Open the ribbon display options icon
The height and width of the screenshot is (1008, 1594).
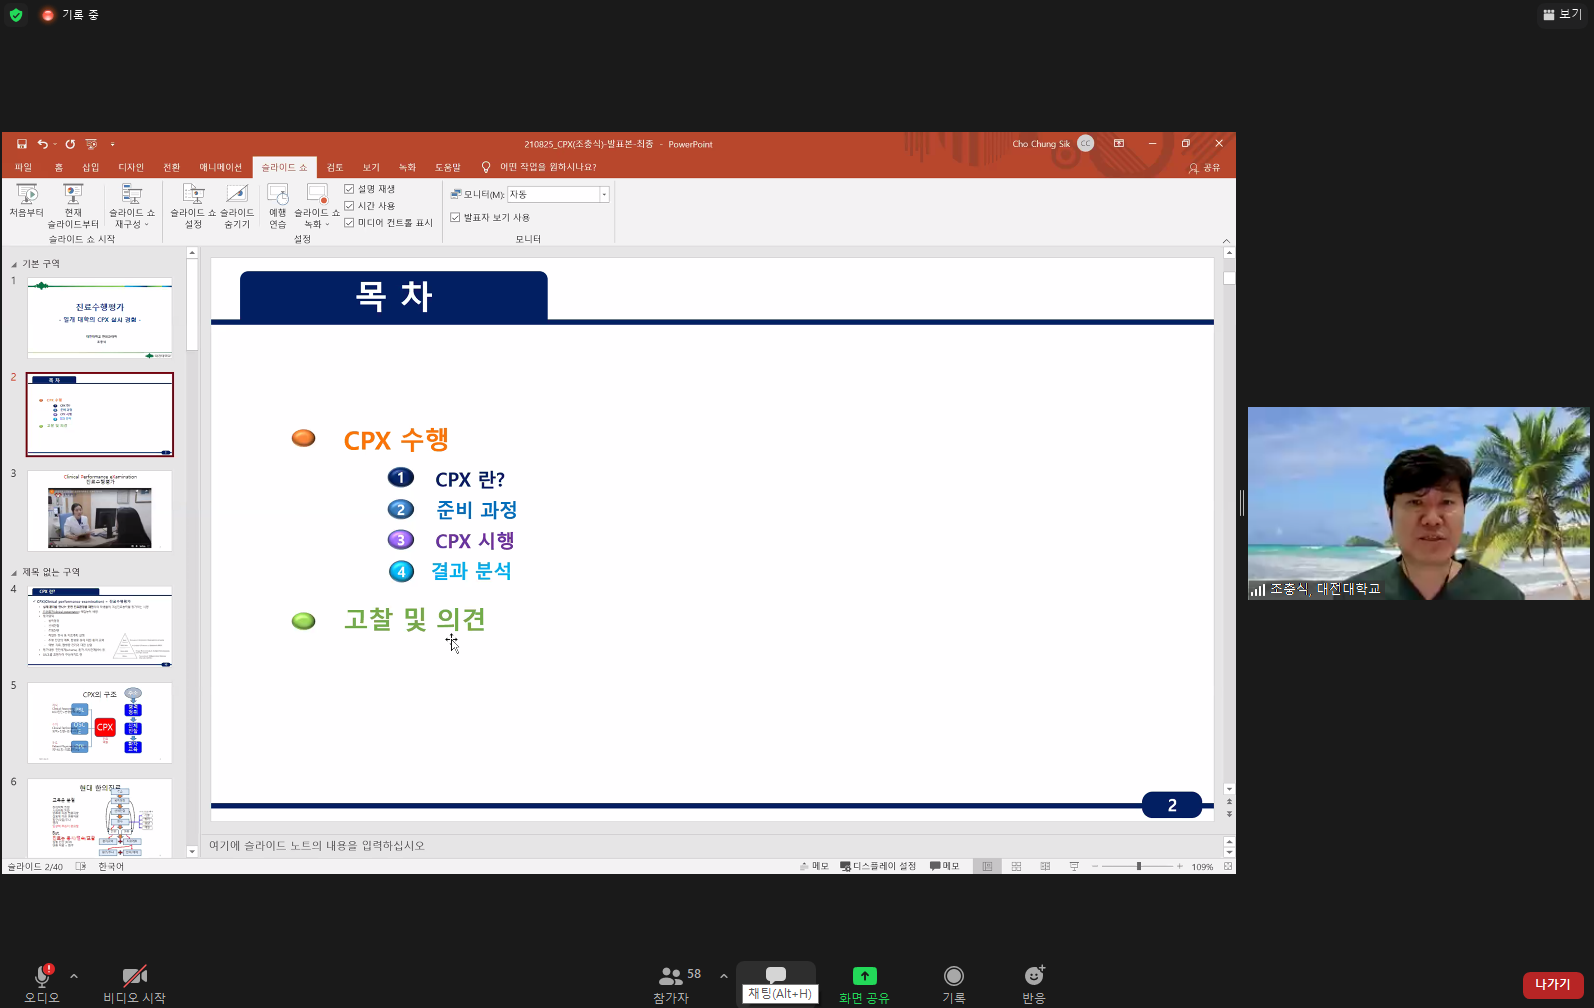[x=1119, y=144]
